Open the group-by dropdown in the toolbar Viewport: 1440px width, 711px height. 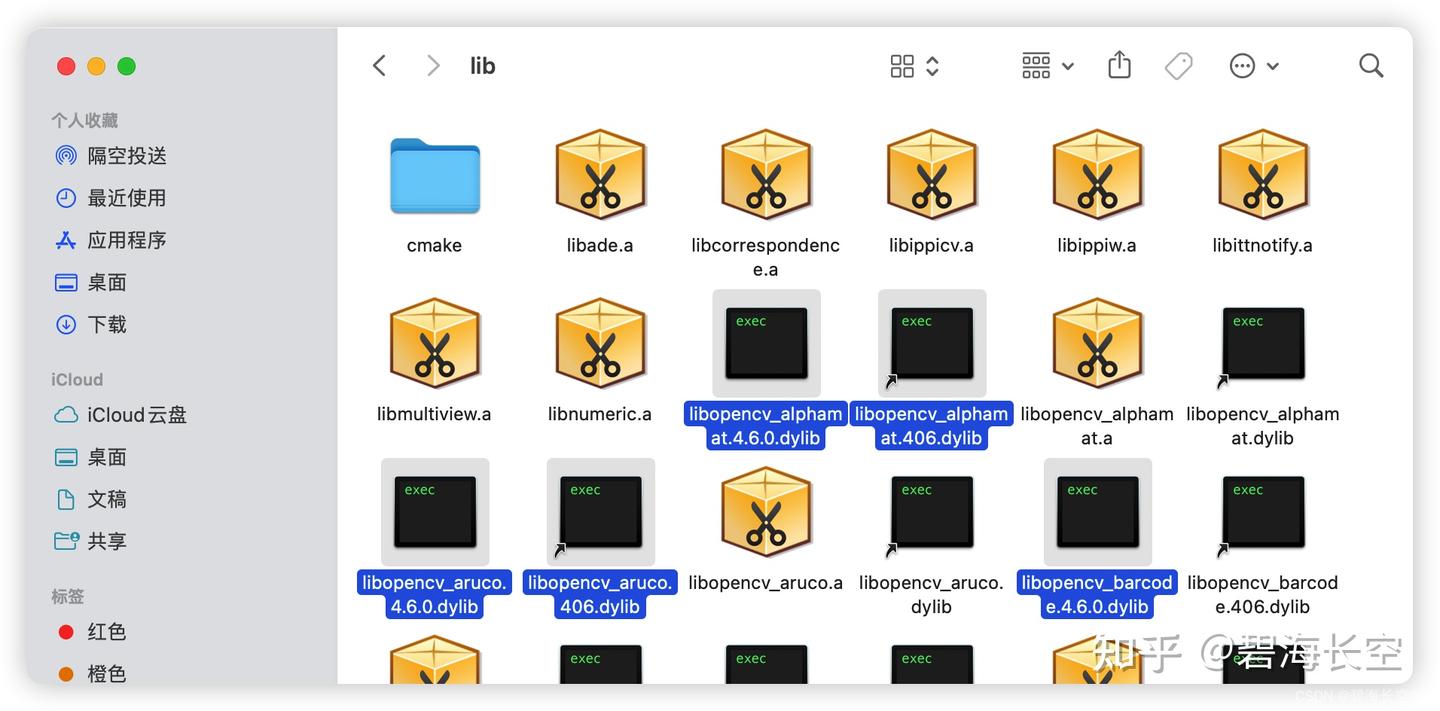pos(1045,65)
